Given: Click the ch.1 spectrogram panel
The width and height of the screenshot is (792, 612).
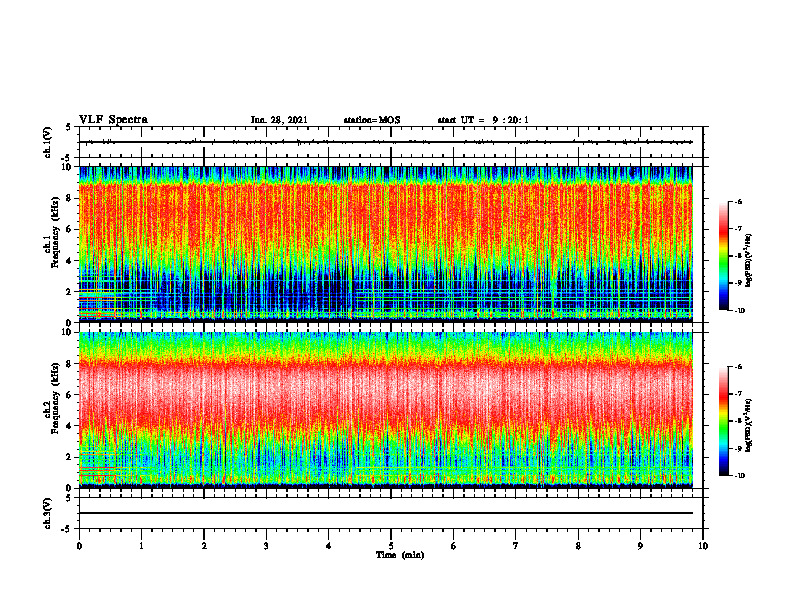Looking at the screenshot, I should 386,244.
